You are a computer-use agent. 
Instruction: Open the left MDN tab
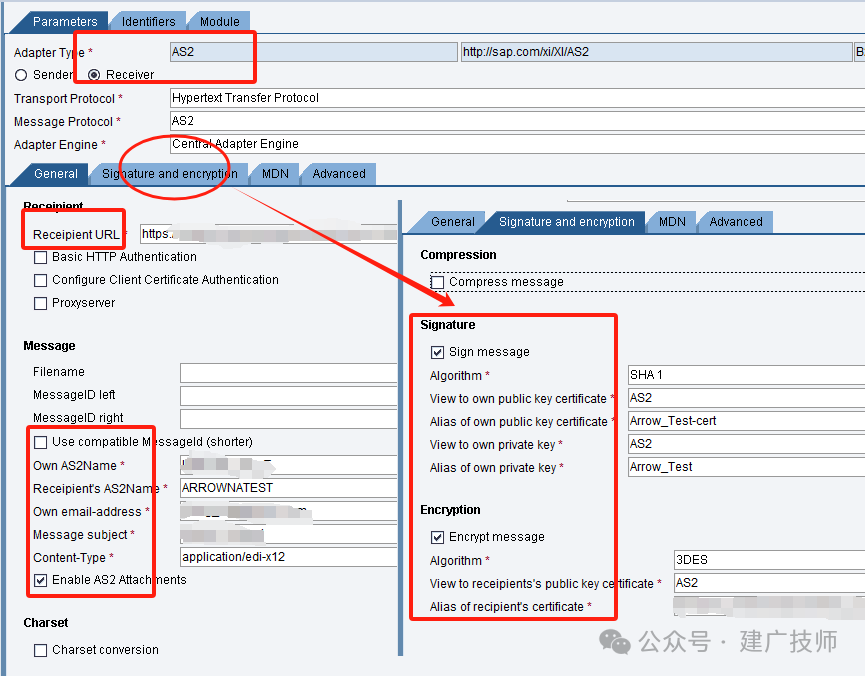[x=275, y=174]
